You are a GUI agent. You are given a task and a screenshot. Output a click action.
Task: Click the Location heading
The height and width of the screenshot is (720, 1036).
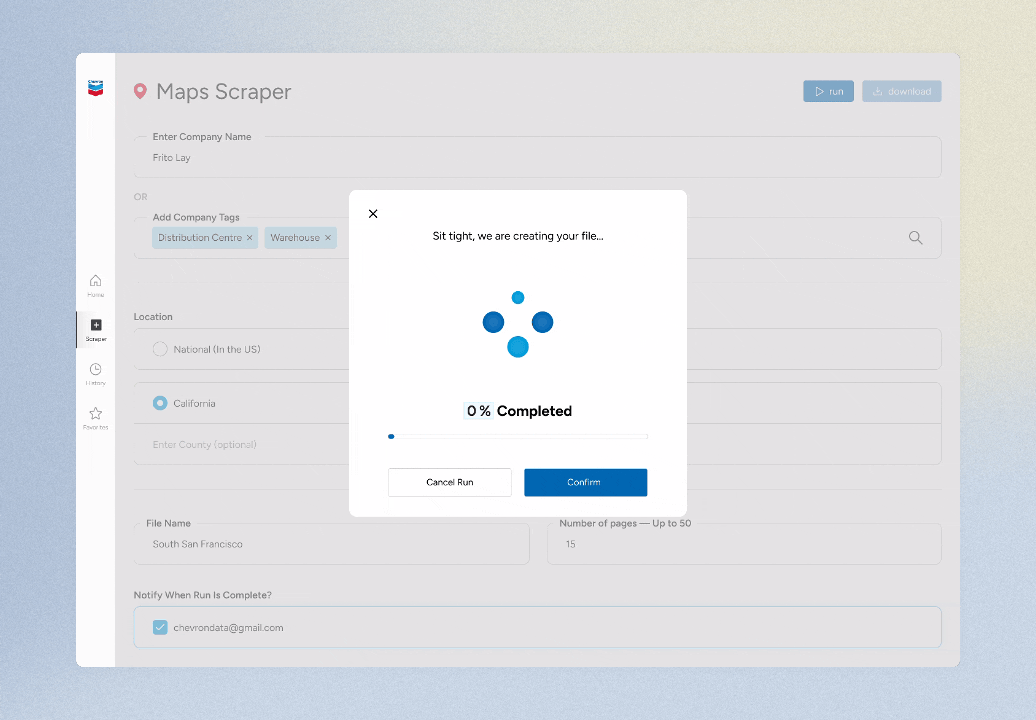pos(153,316)
